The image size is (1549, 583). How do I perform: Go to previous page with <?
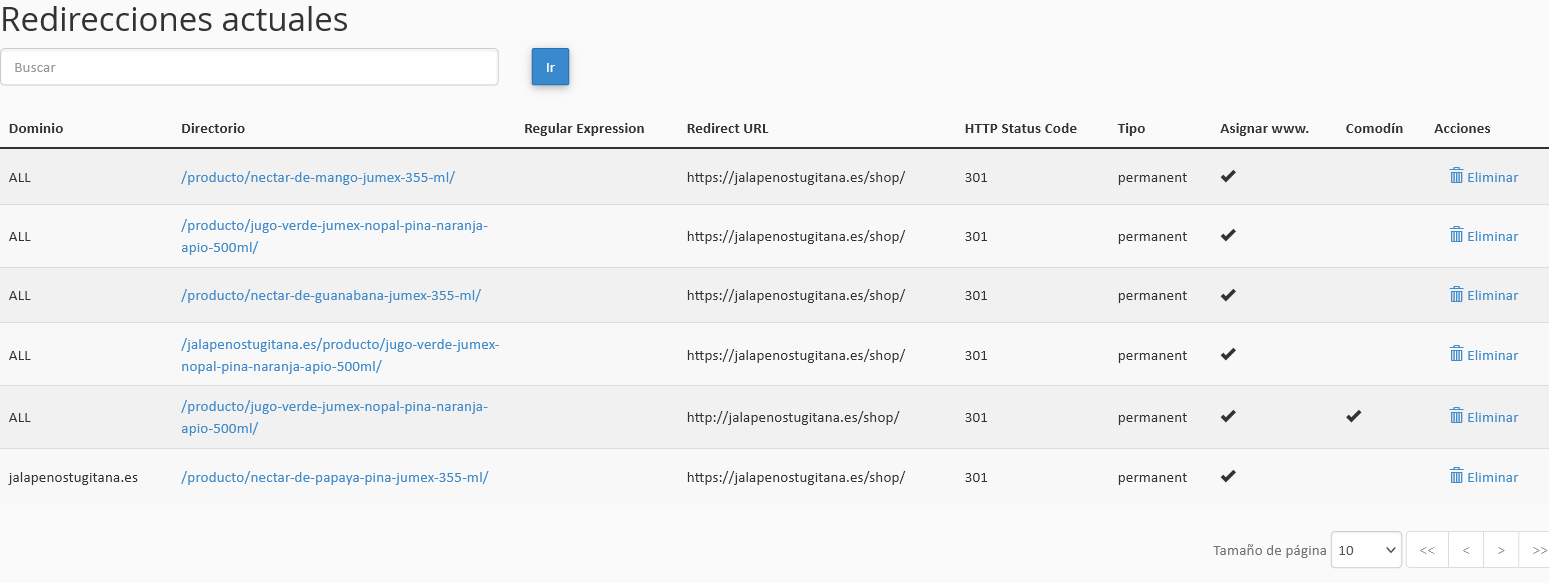click(x=1465, y=550)
